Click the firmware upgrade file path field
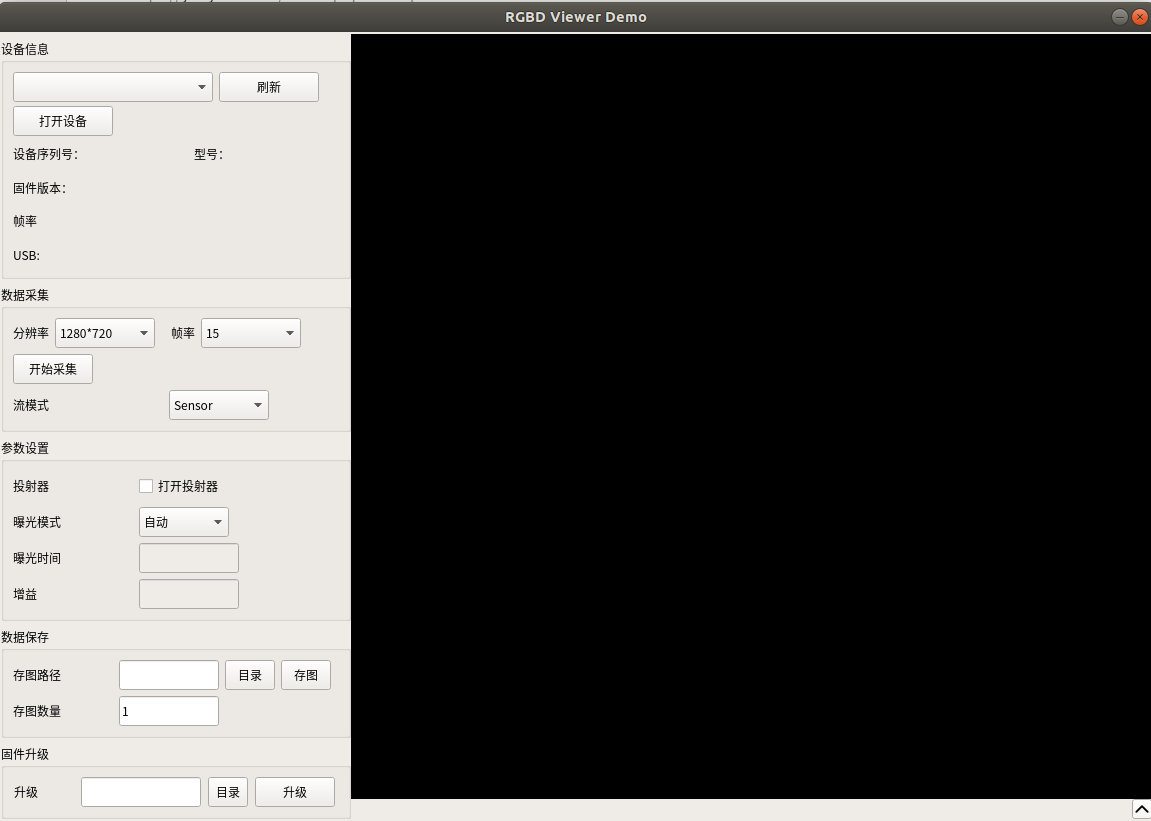1151x821 pixels. point(140,791)
